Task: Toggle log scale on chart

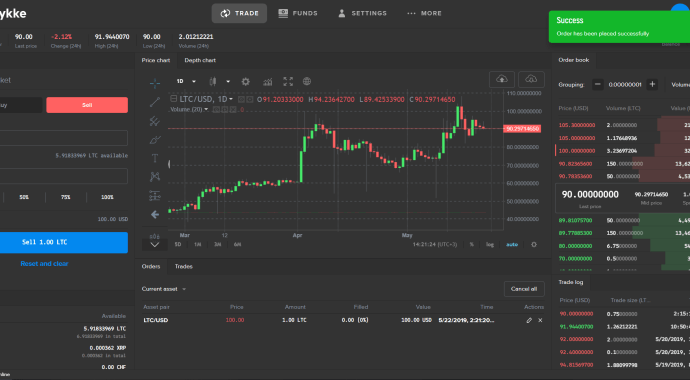Action: pos(490,245)
